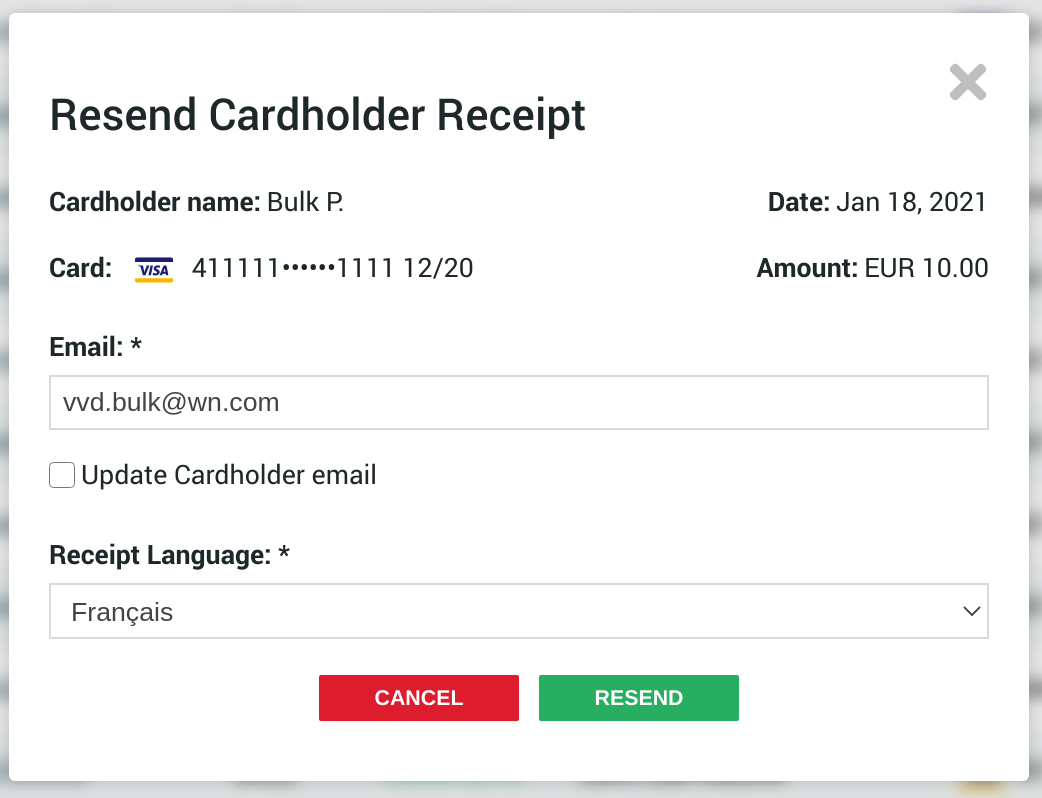The image size is (1042, 798).
Task: Click the date value Jan 18, 2021
Action: pyautogui.click(x=911, y=203)
